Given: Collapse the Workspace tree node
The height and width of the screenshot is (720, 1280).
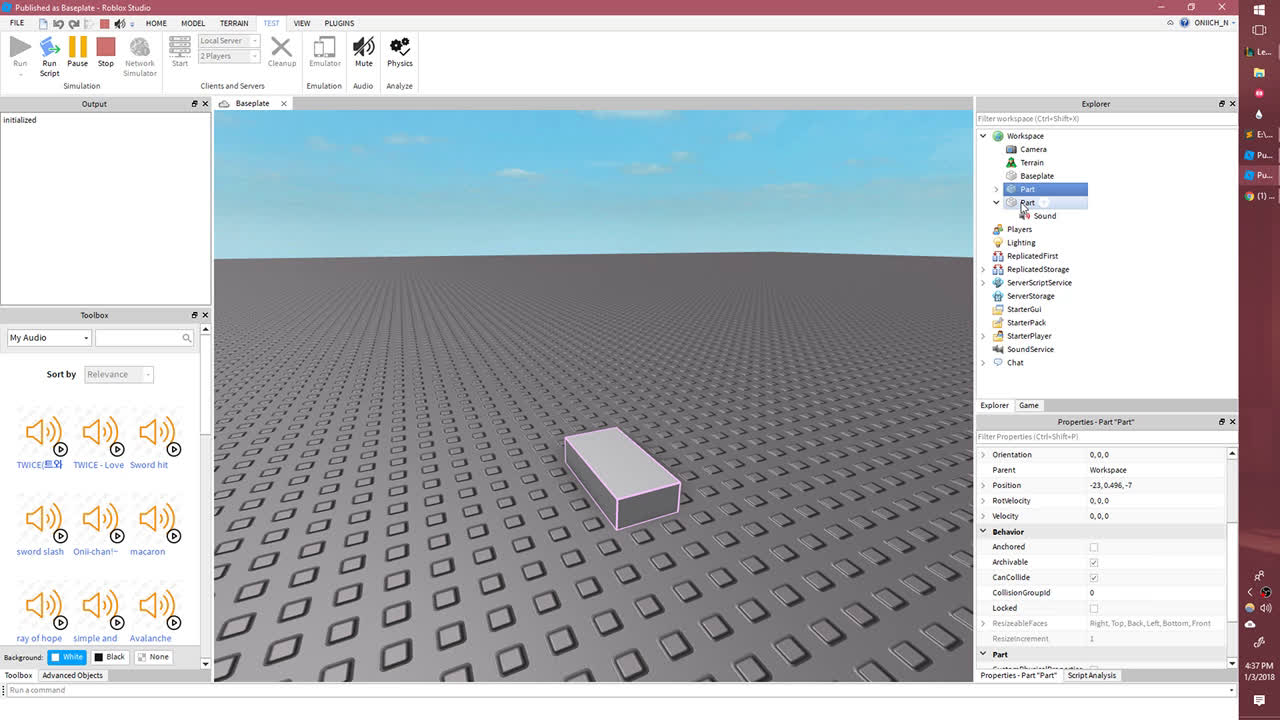Looking at the screenshot, I should [983, 136].
